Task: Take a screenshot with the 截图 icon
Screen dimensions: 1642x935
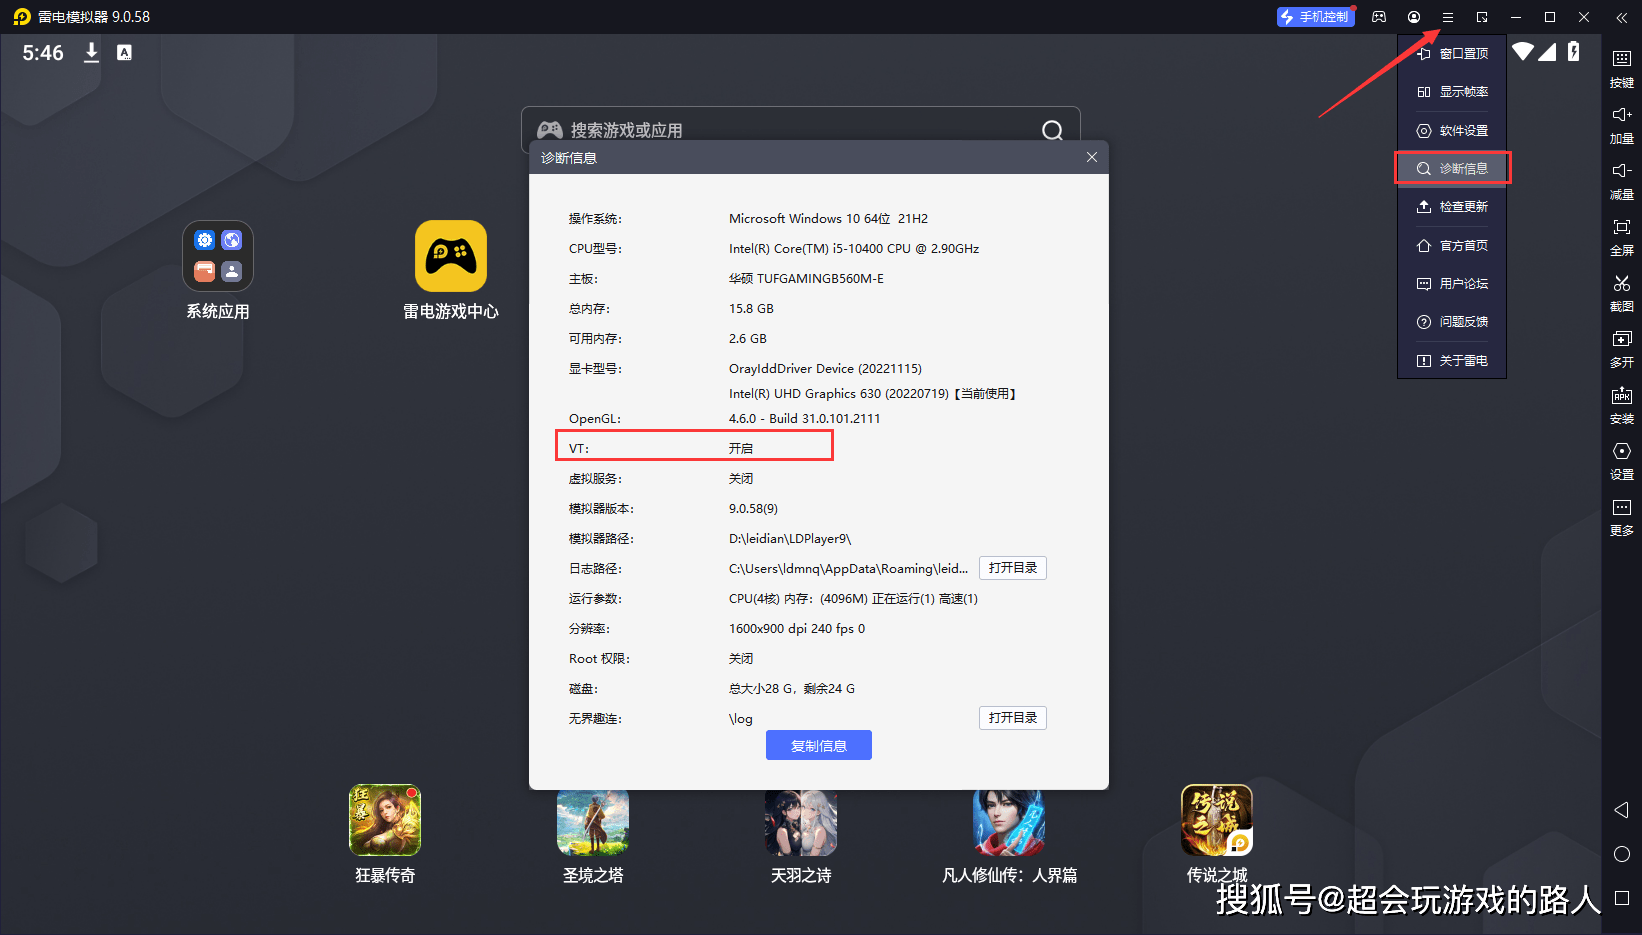Action: 1622,293
